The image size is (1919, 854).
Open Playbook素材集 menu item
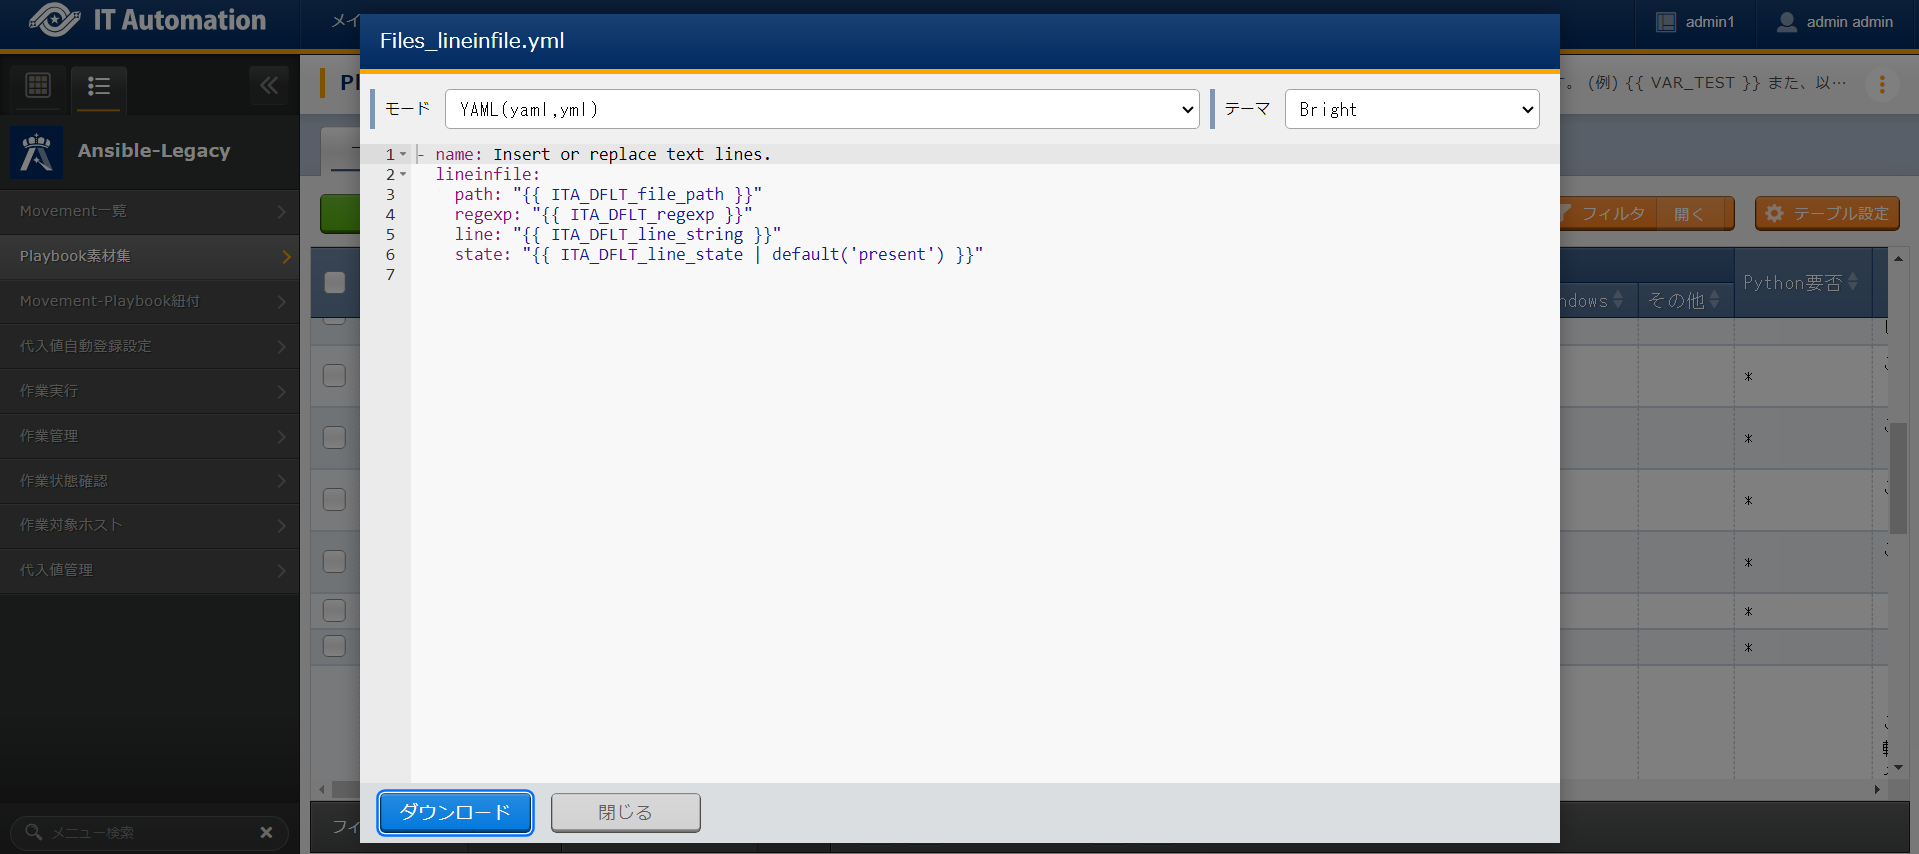pyautogui.click(x=150, y=257)
